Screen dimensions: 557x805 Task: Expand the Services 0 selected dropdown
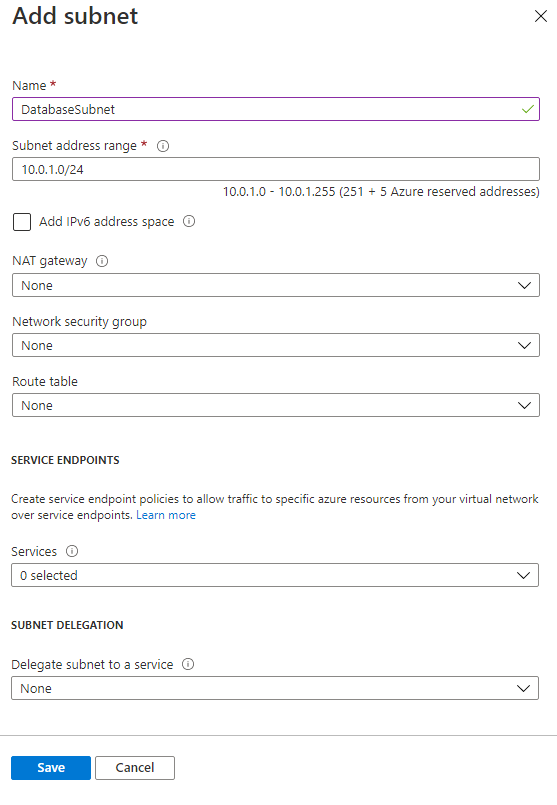pos(275,575)
